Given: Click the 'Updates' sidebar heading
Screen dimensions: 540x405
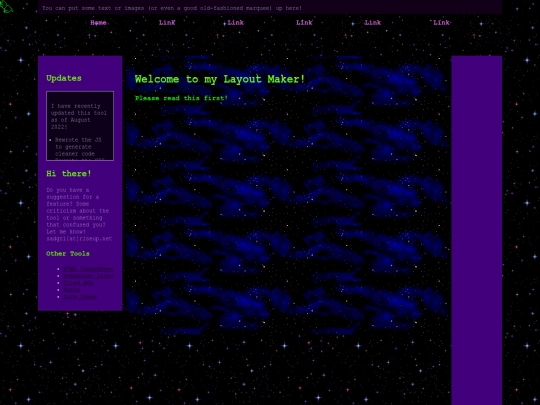Looking at the screenshot, I should point(64,78).
